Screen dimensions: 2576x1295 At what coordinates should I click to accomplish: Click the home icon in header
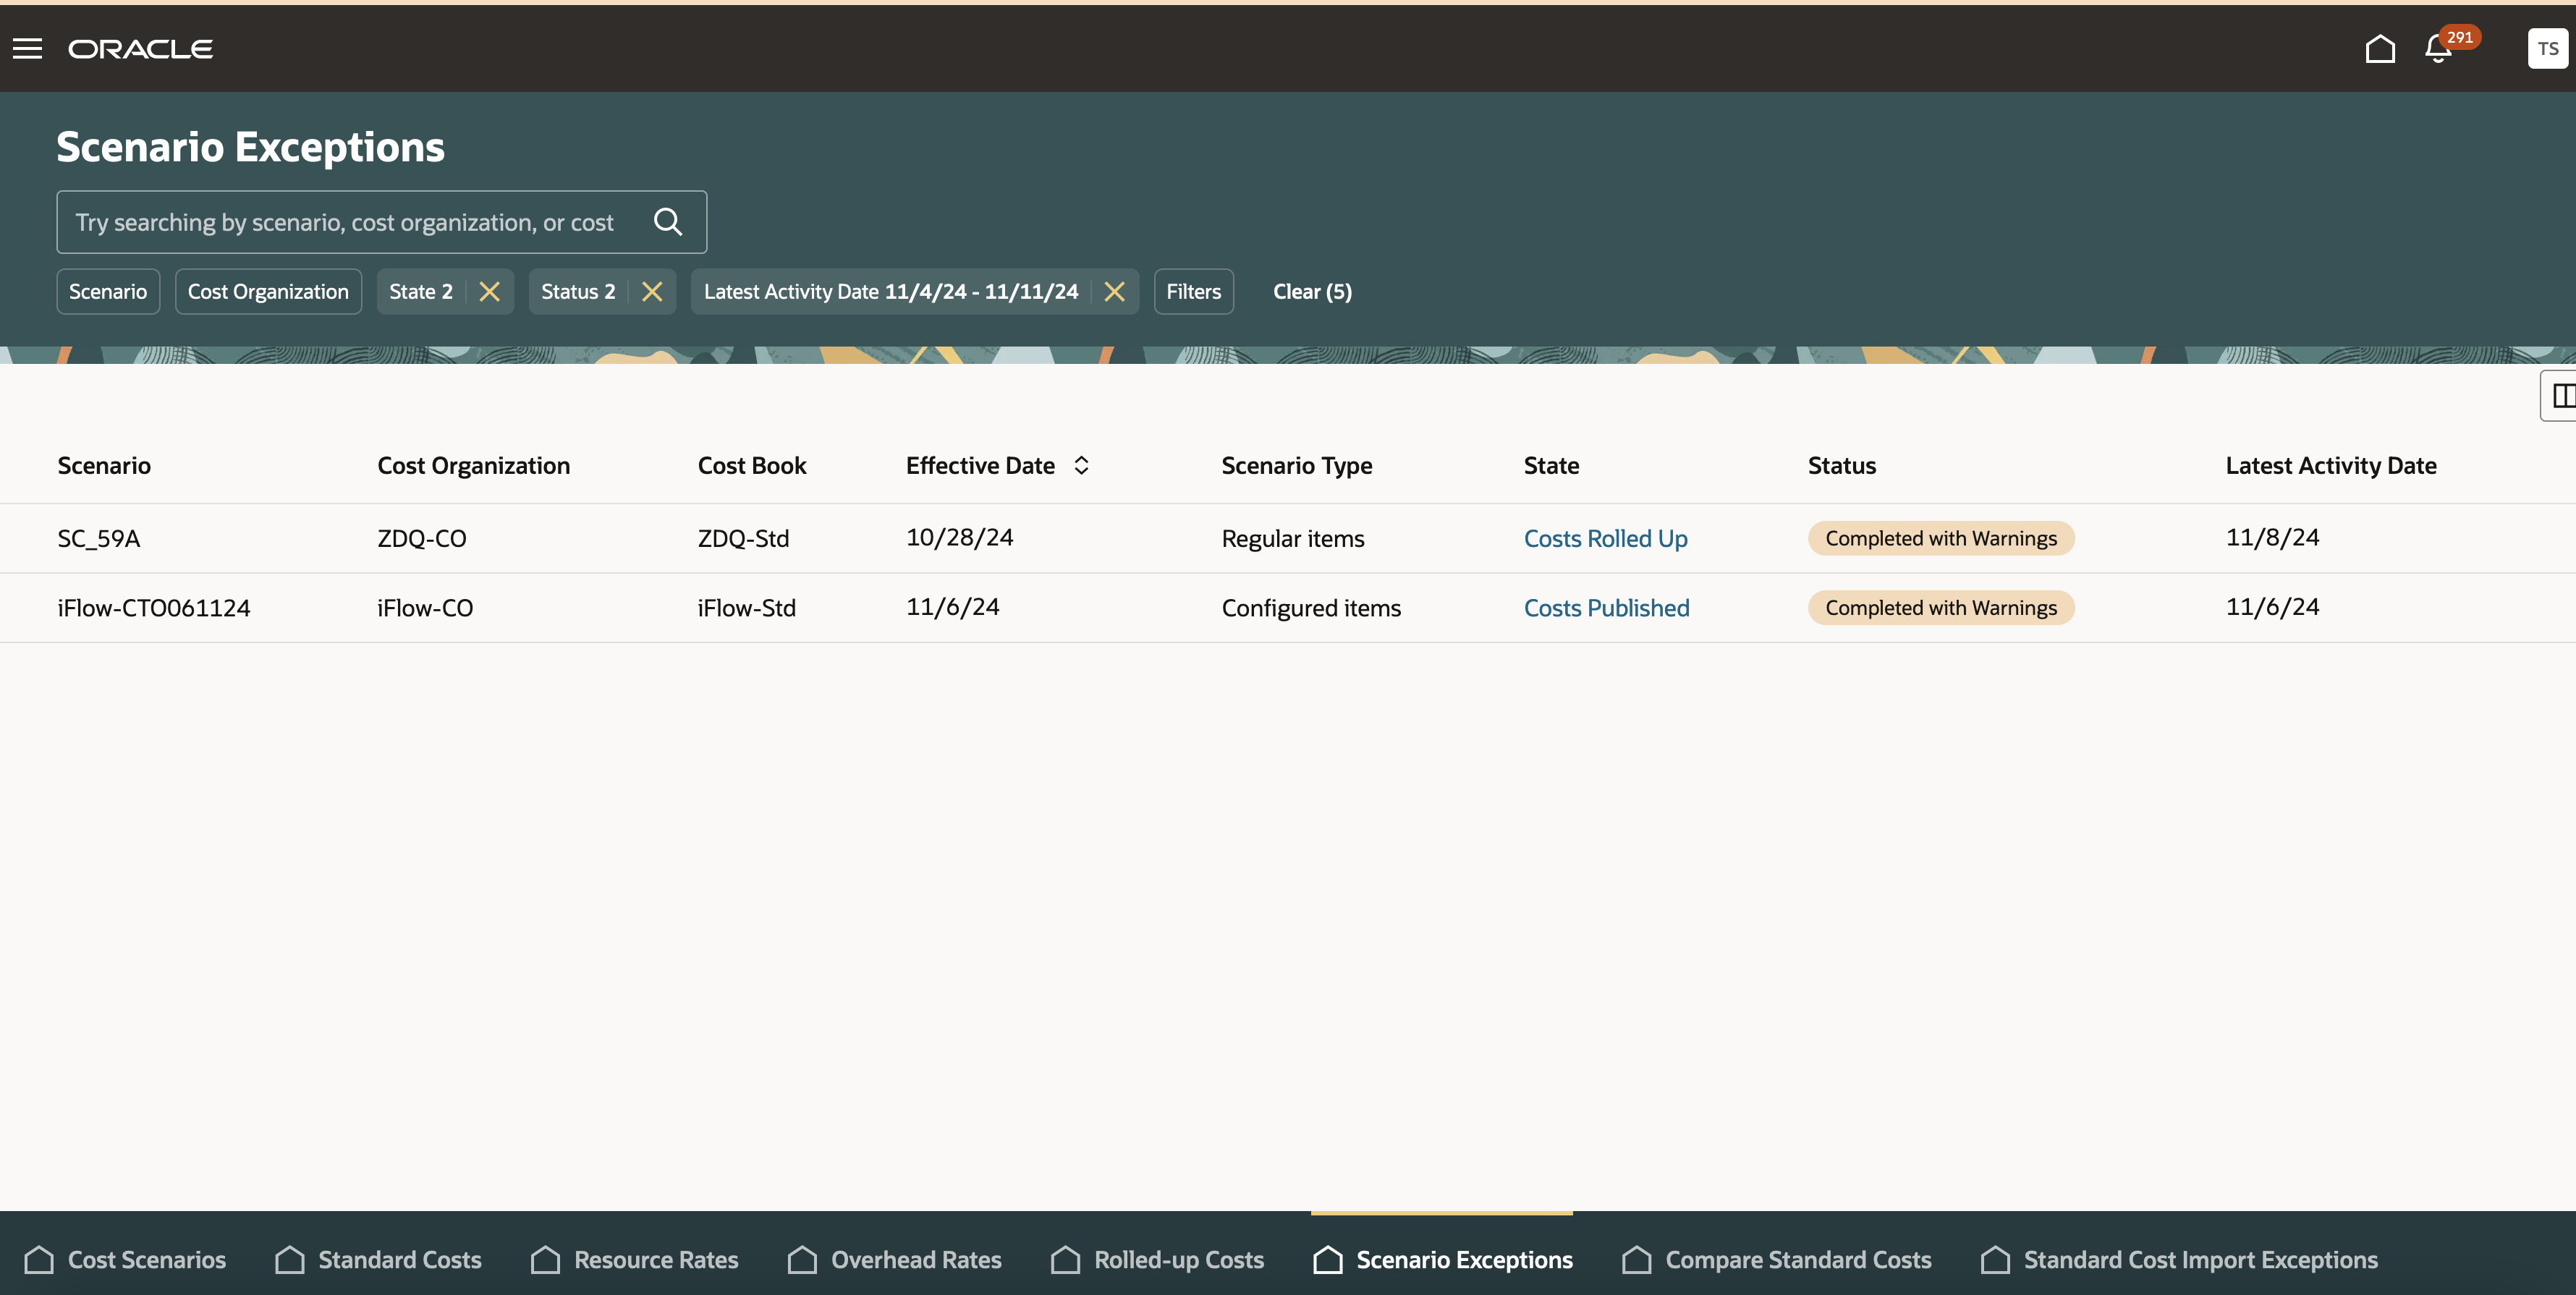(2380, 48)
